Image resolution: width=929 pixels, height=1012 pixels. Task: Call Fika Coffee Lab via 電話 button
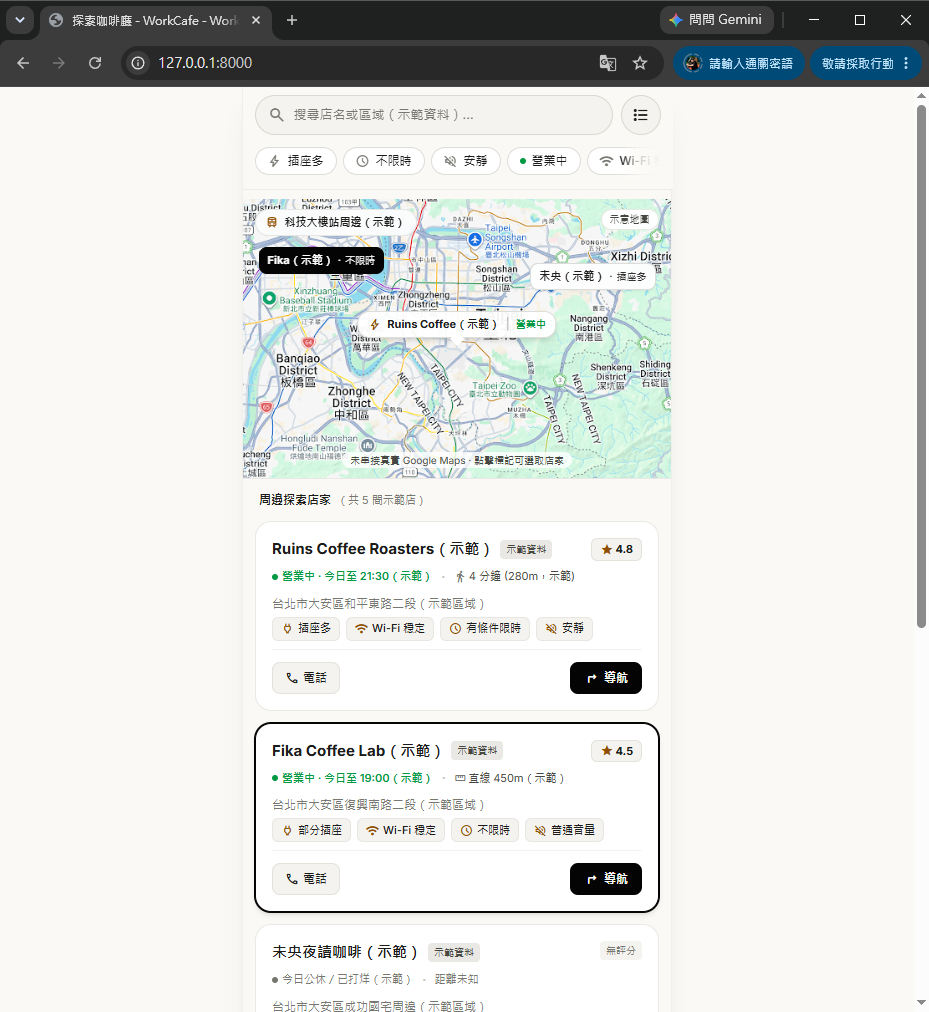coord(305,879)
